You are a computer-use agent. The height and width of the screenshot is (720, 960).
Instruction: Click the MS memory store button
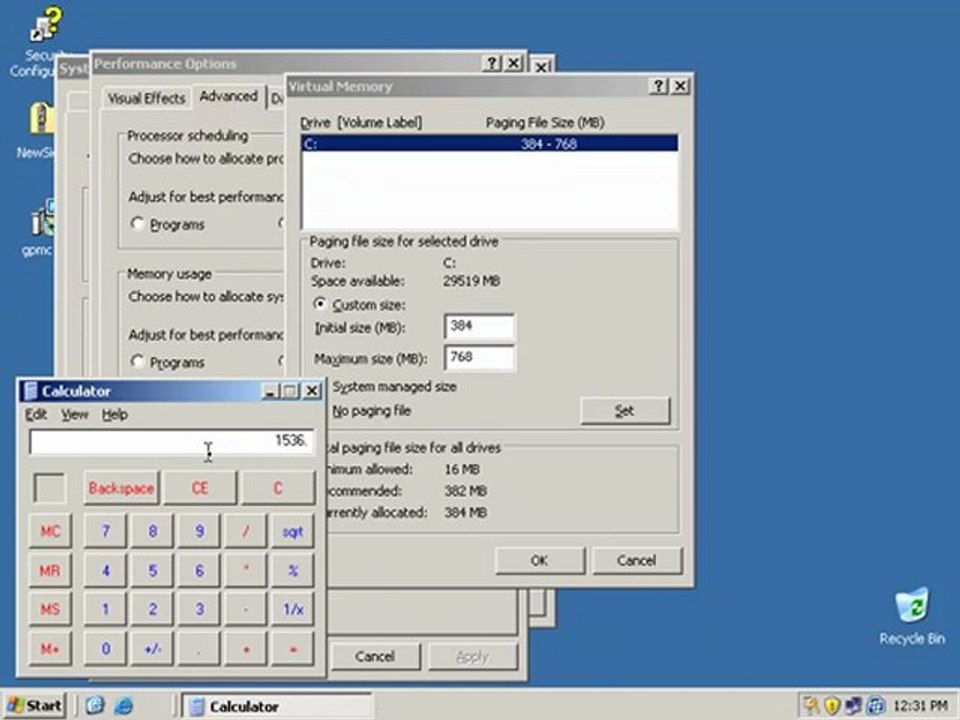[x=50, y=609]
